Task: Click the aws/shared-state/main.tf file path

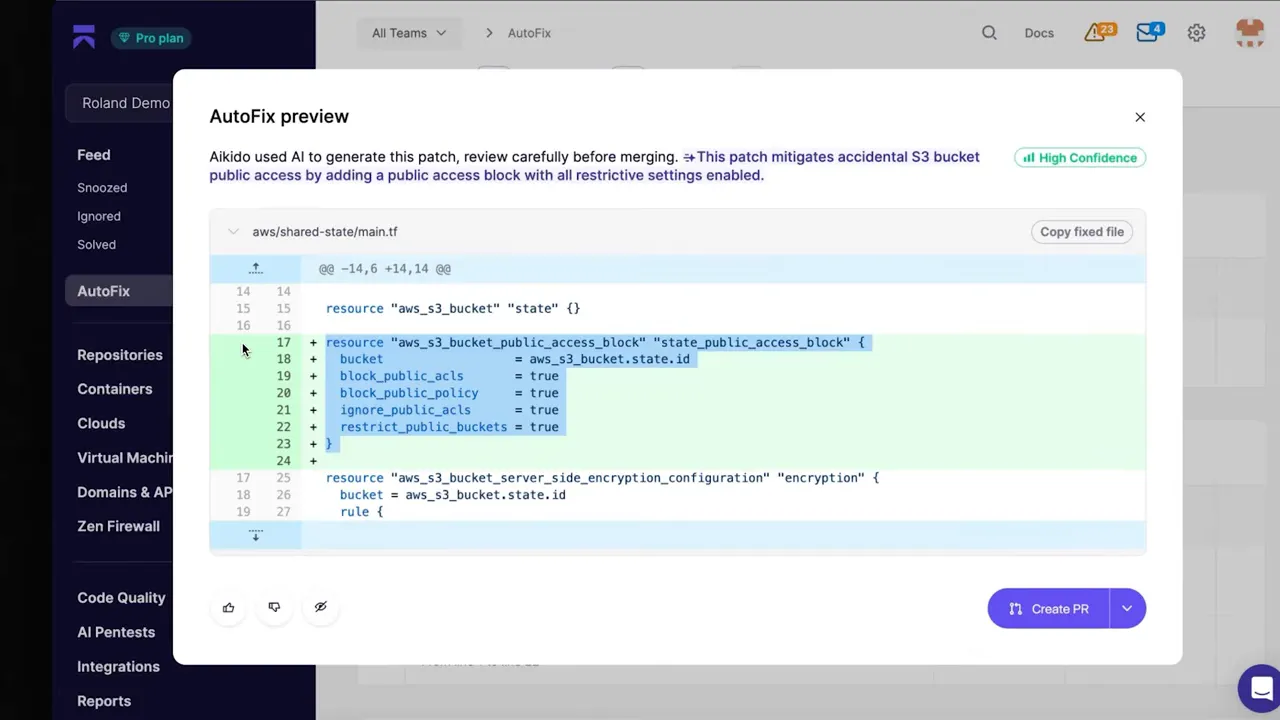Action: [325, 231]
